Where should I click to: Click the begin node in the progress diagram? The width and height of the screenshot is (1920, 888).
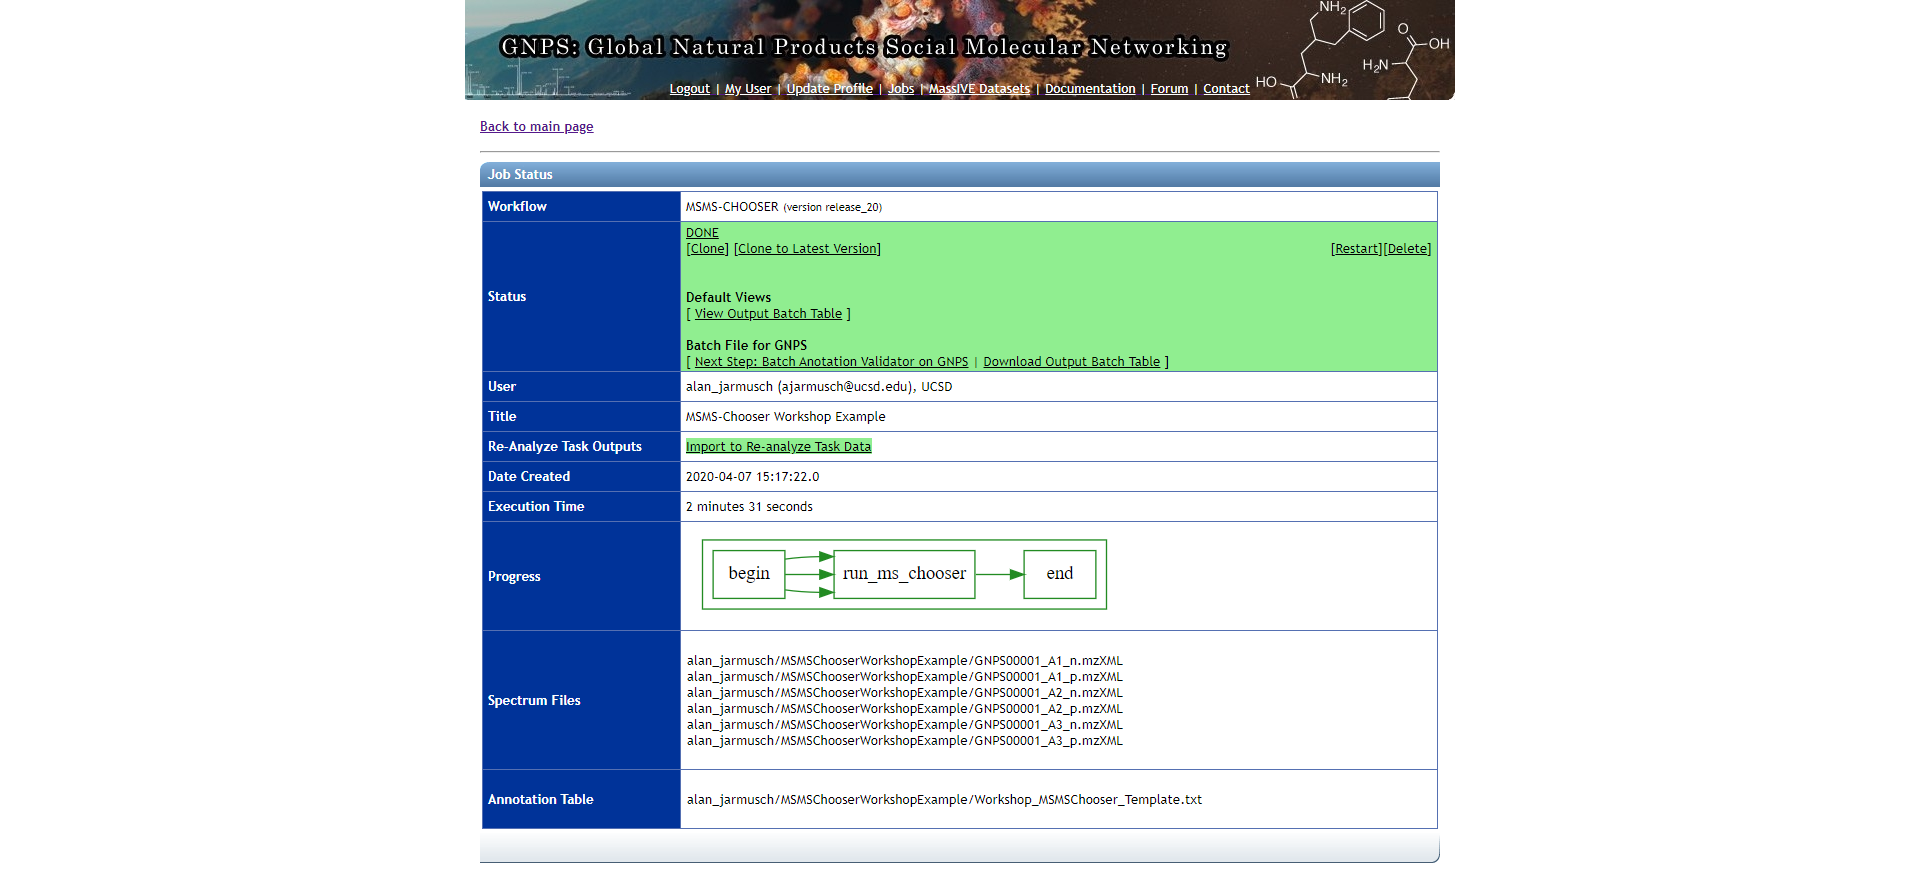(x=749, y=574)
